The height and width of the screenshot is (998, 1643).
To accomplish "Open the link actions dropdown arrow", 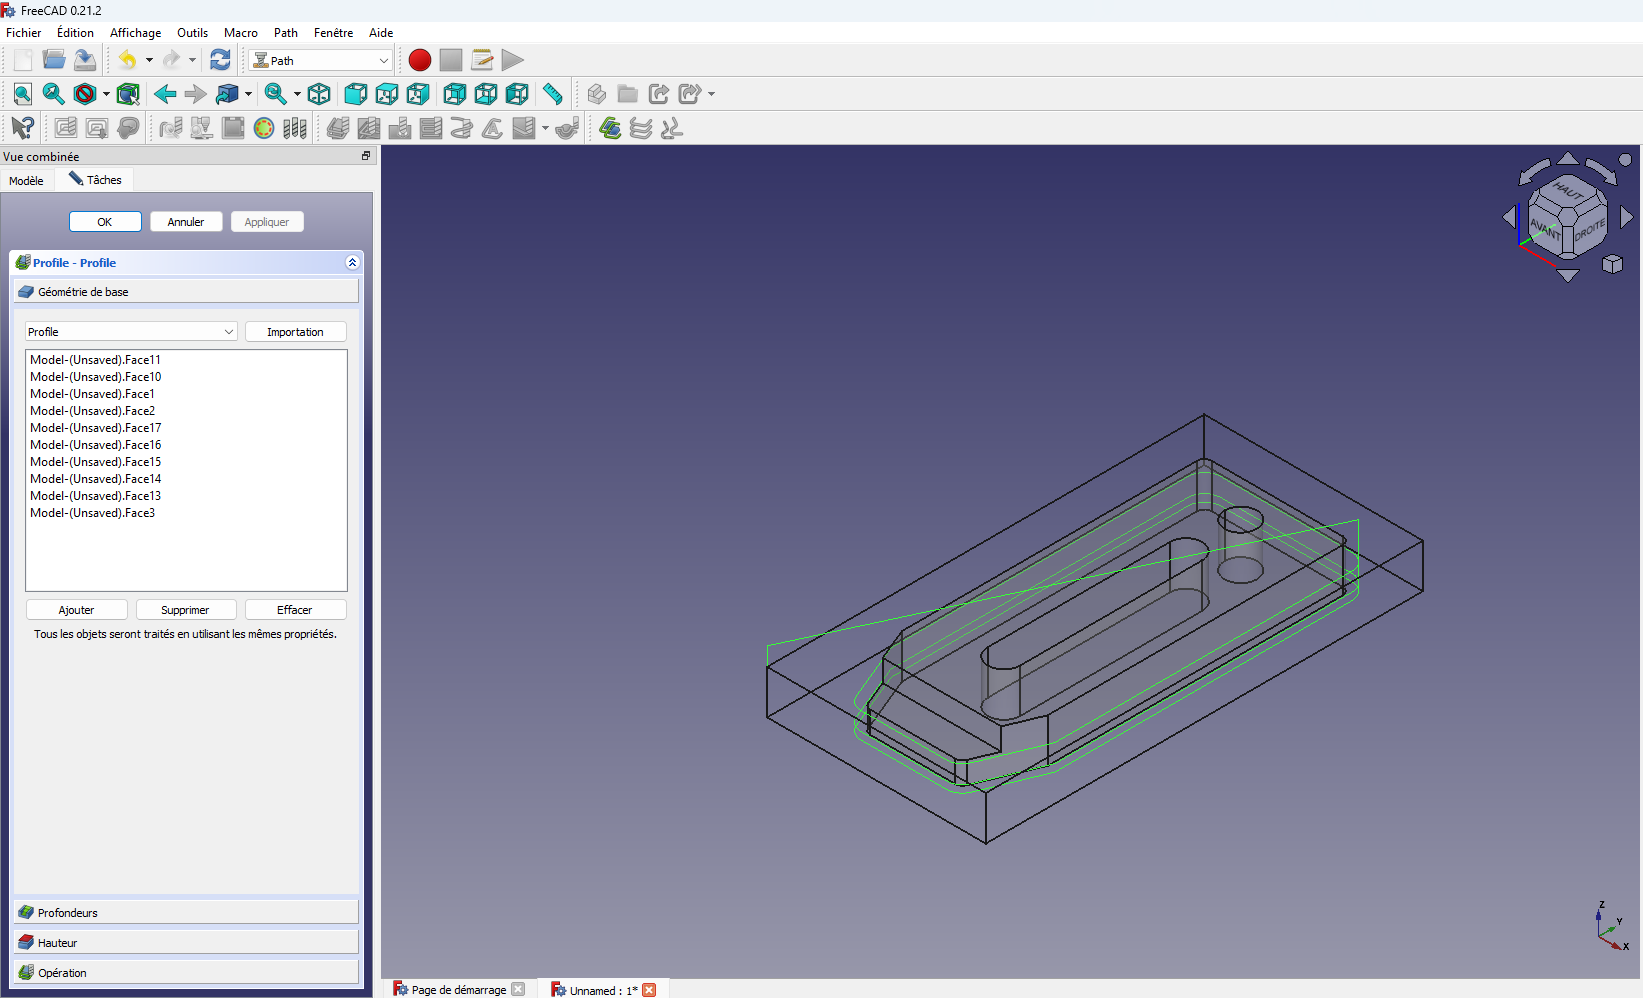I will [711, 94].
